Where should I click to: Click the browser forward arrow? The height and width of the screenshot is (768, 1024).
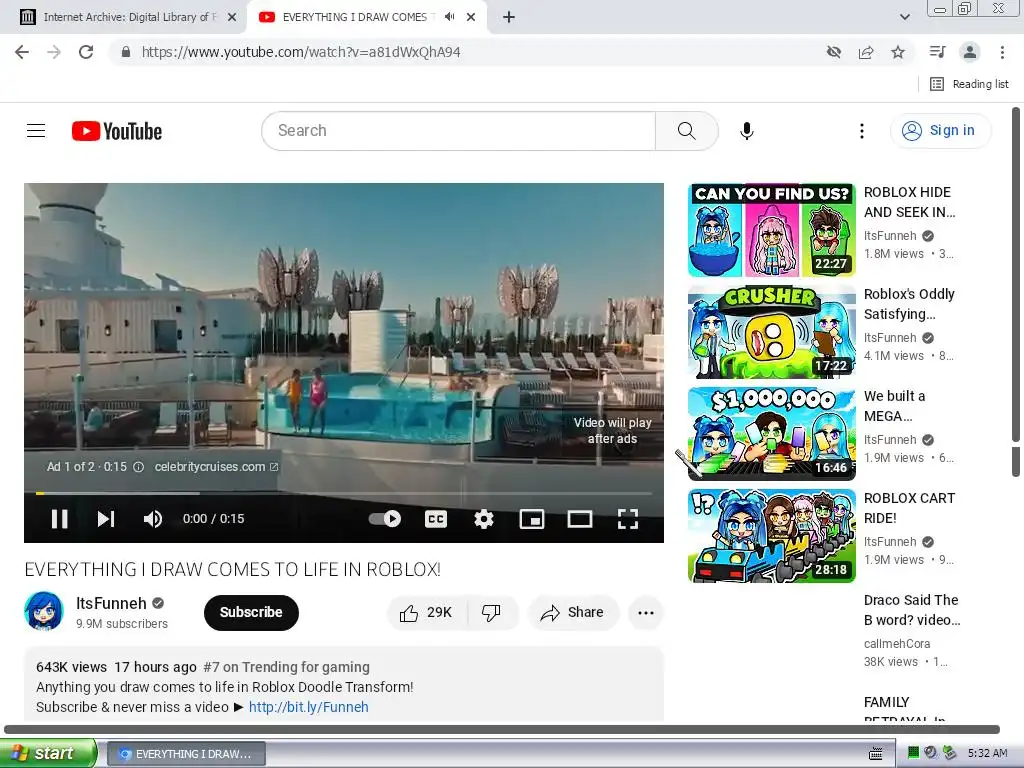[x=54, y=52]
